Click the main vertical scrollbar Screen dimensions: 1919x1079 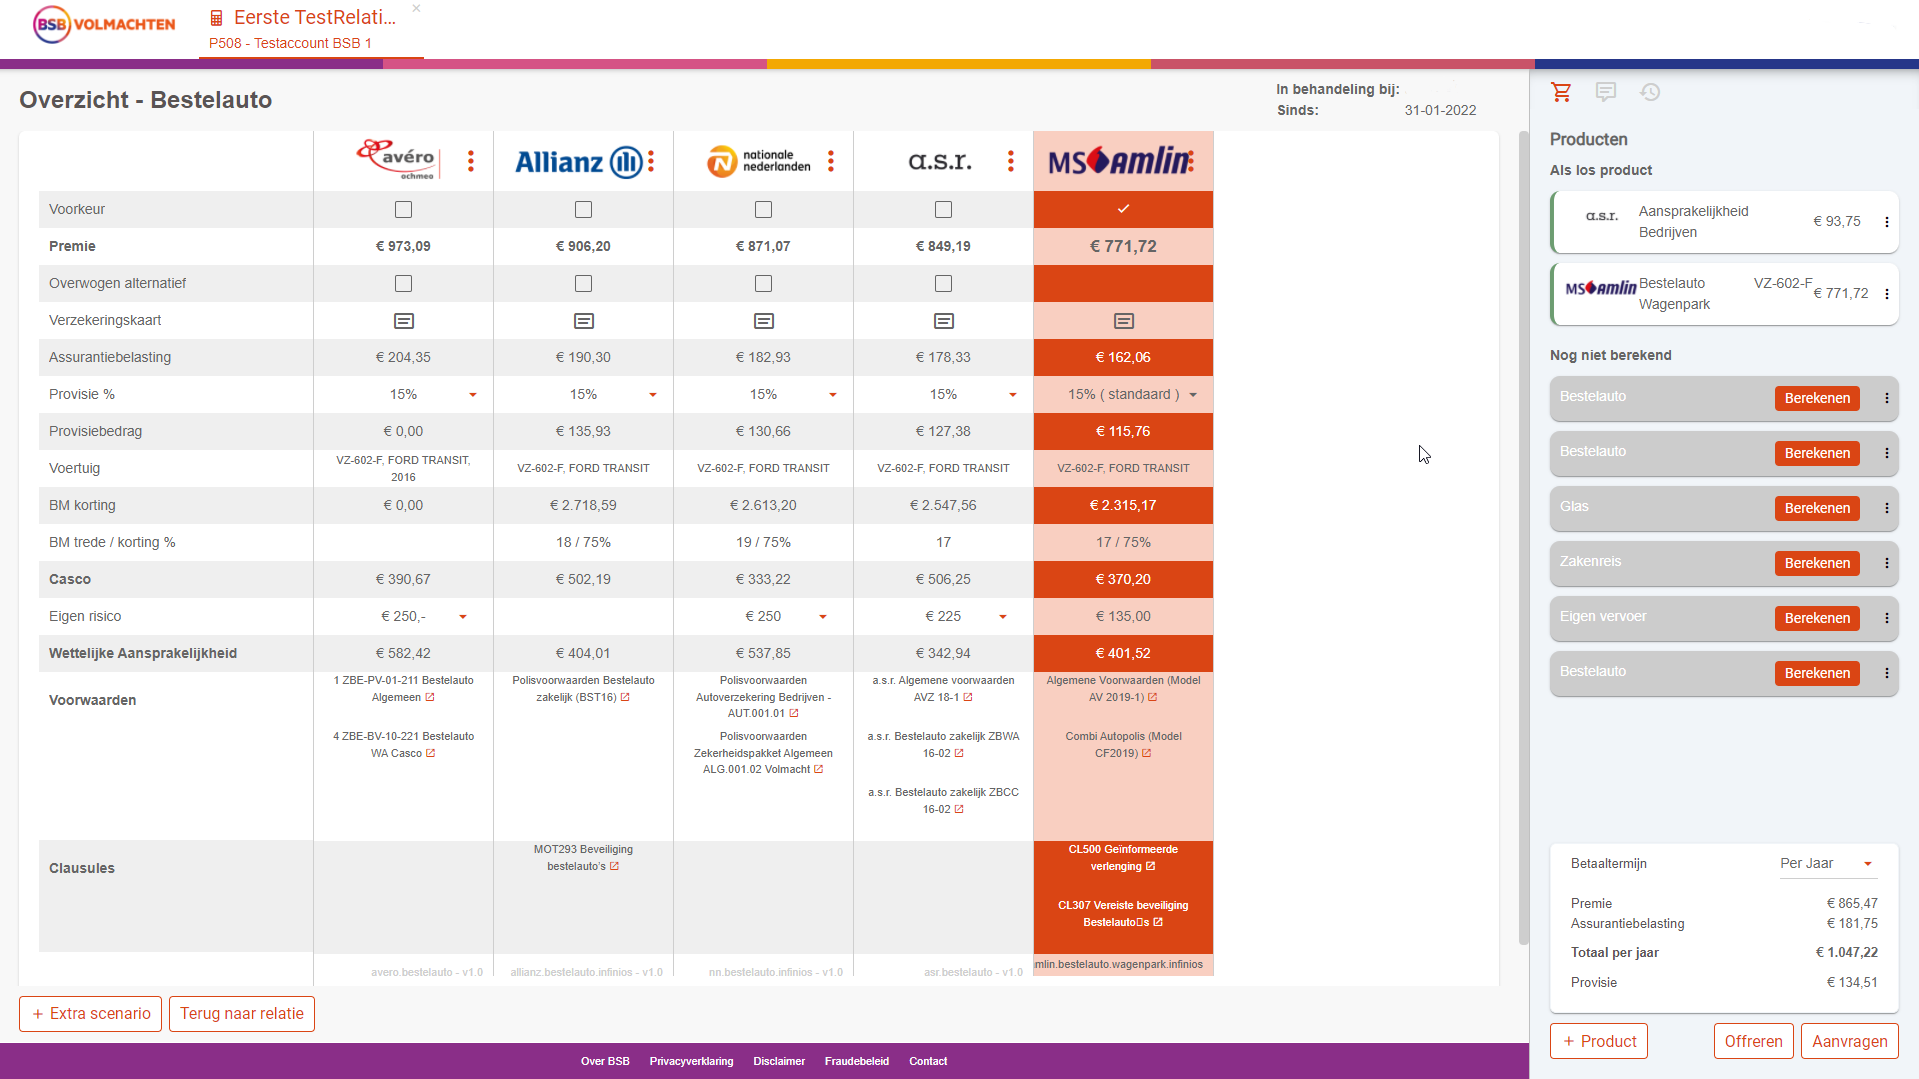1523,538
